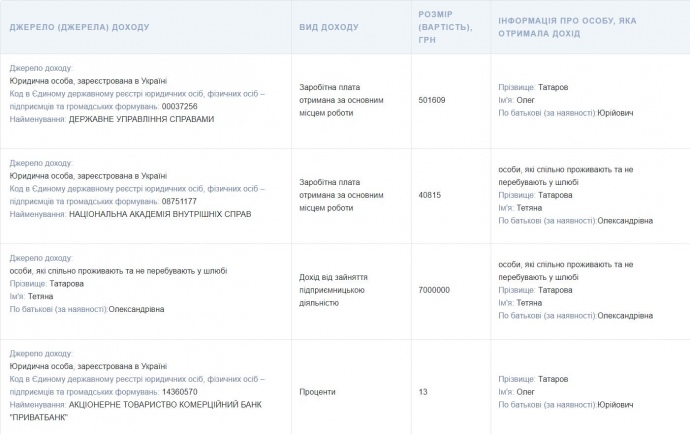Screen dimensions: 690x434
Task: Select "НАЦІОНАЛЬНА АКАДЕМІЯ ВНУТРІШНІХ СПРАВ" name text
Action: [x=160, y=214]
